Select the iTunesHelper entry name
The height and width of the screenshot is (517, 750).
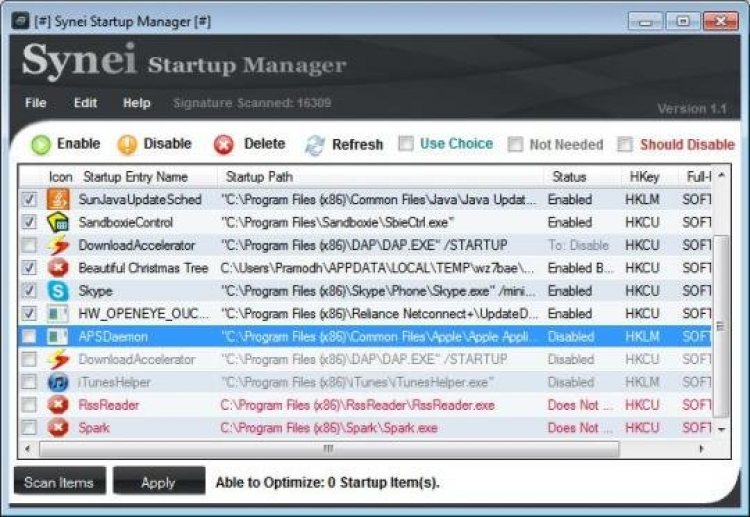tap(114, 382)
